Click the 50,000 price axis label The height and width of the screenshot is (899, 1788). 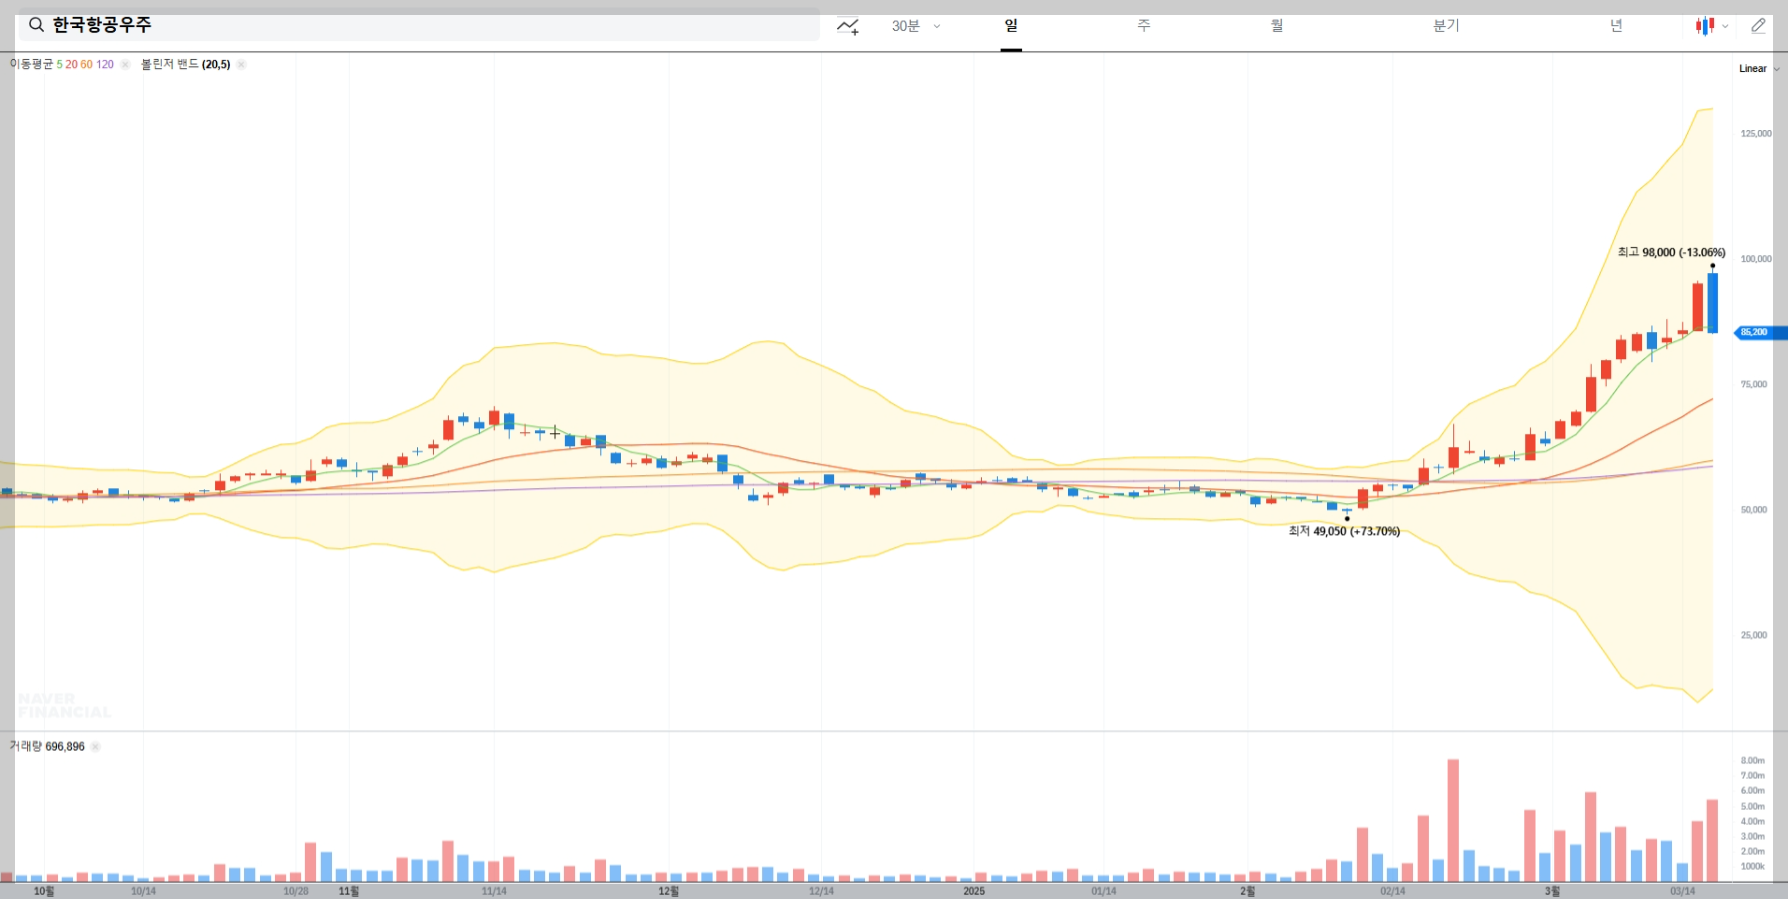tap(1754, 510)
